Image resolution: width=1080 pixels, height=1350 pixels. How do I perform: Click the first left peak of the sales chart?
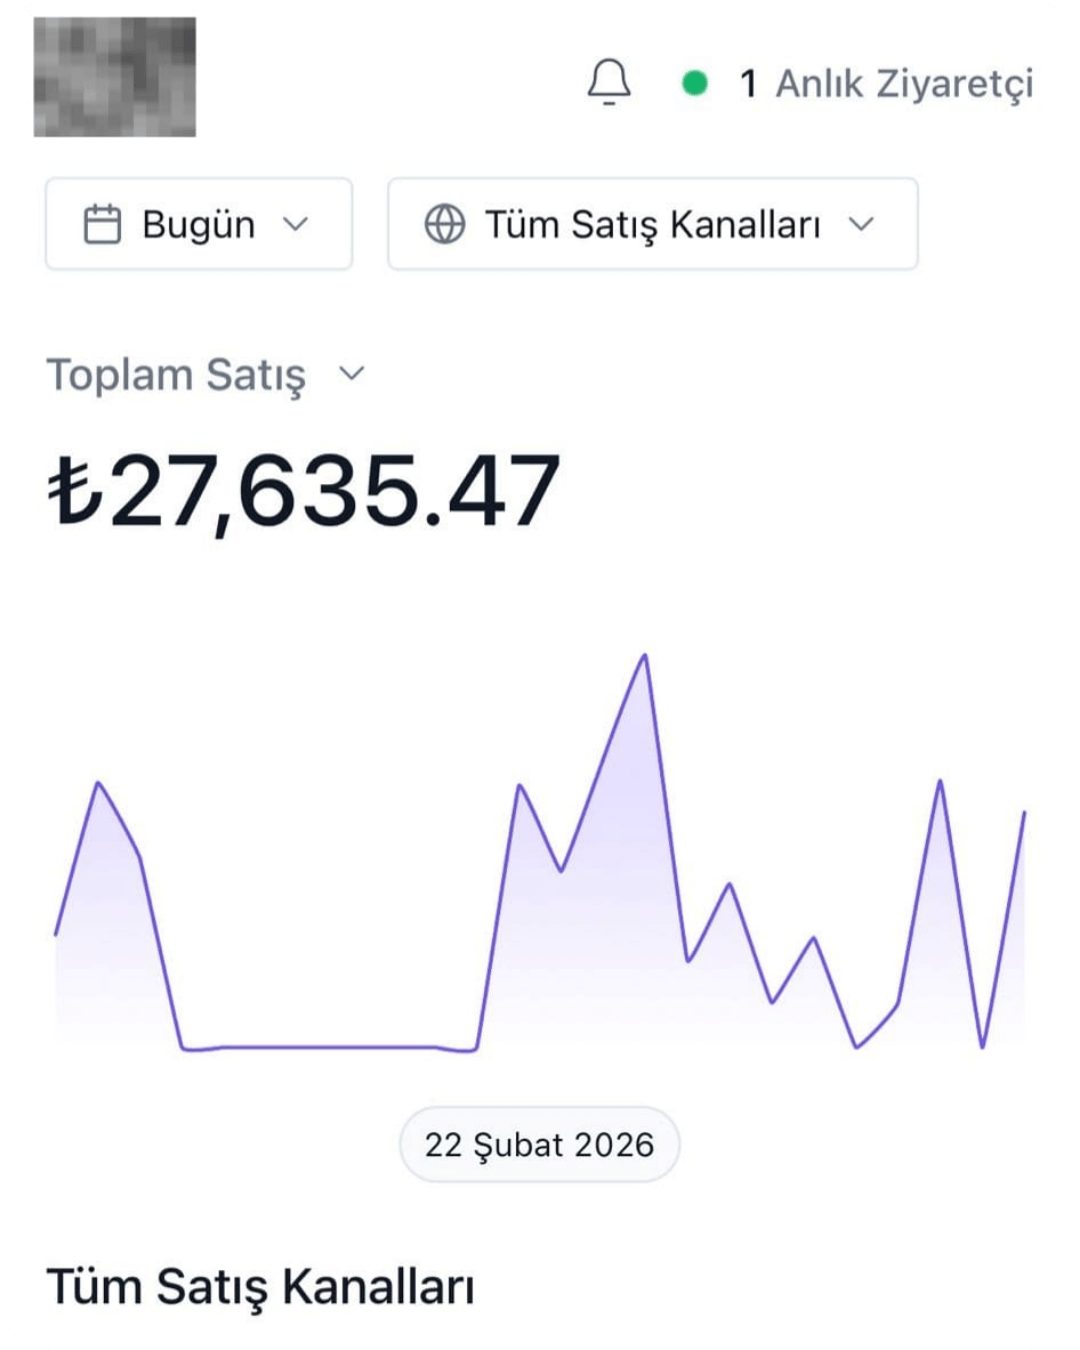pyautogui.click(x=98, y=783)
